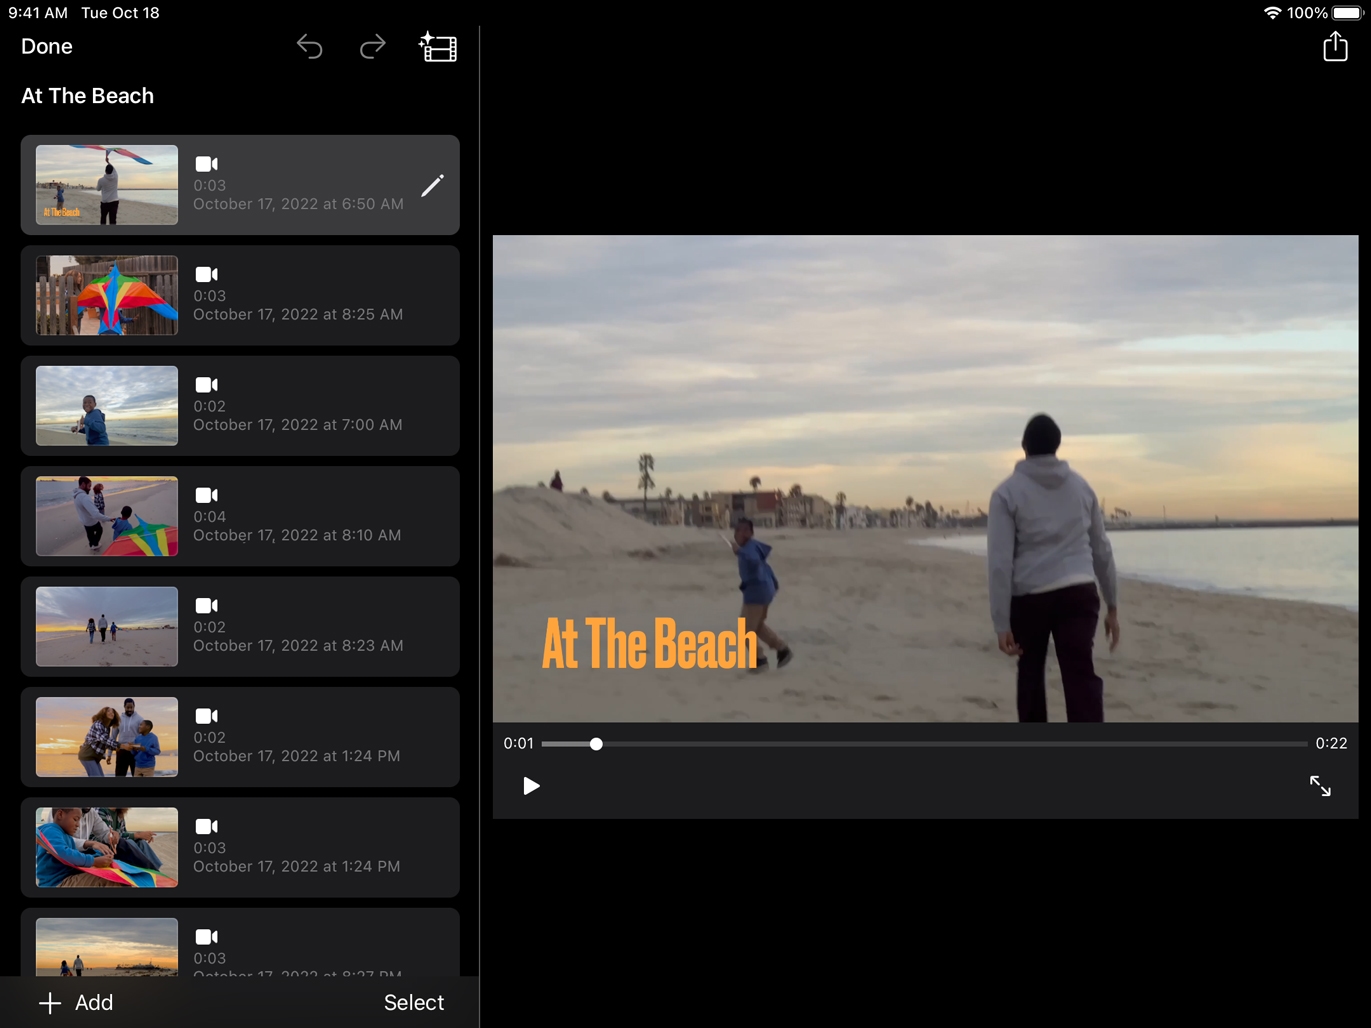Open the Magic Movie storyboard options icon
This screenshot has width=1371, height=1028.
(x=438, y=47)
